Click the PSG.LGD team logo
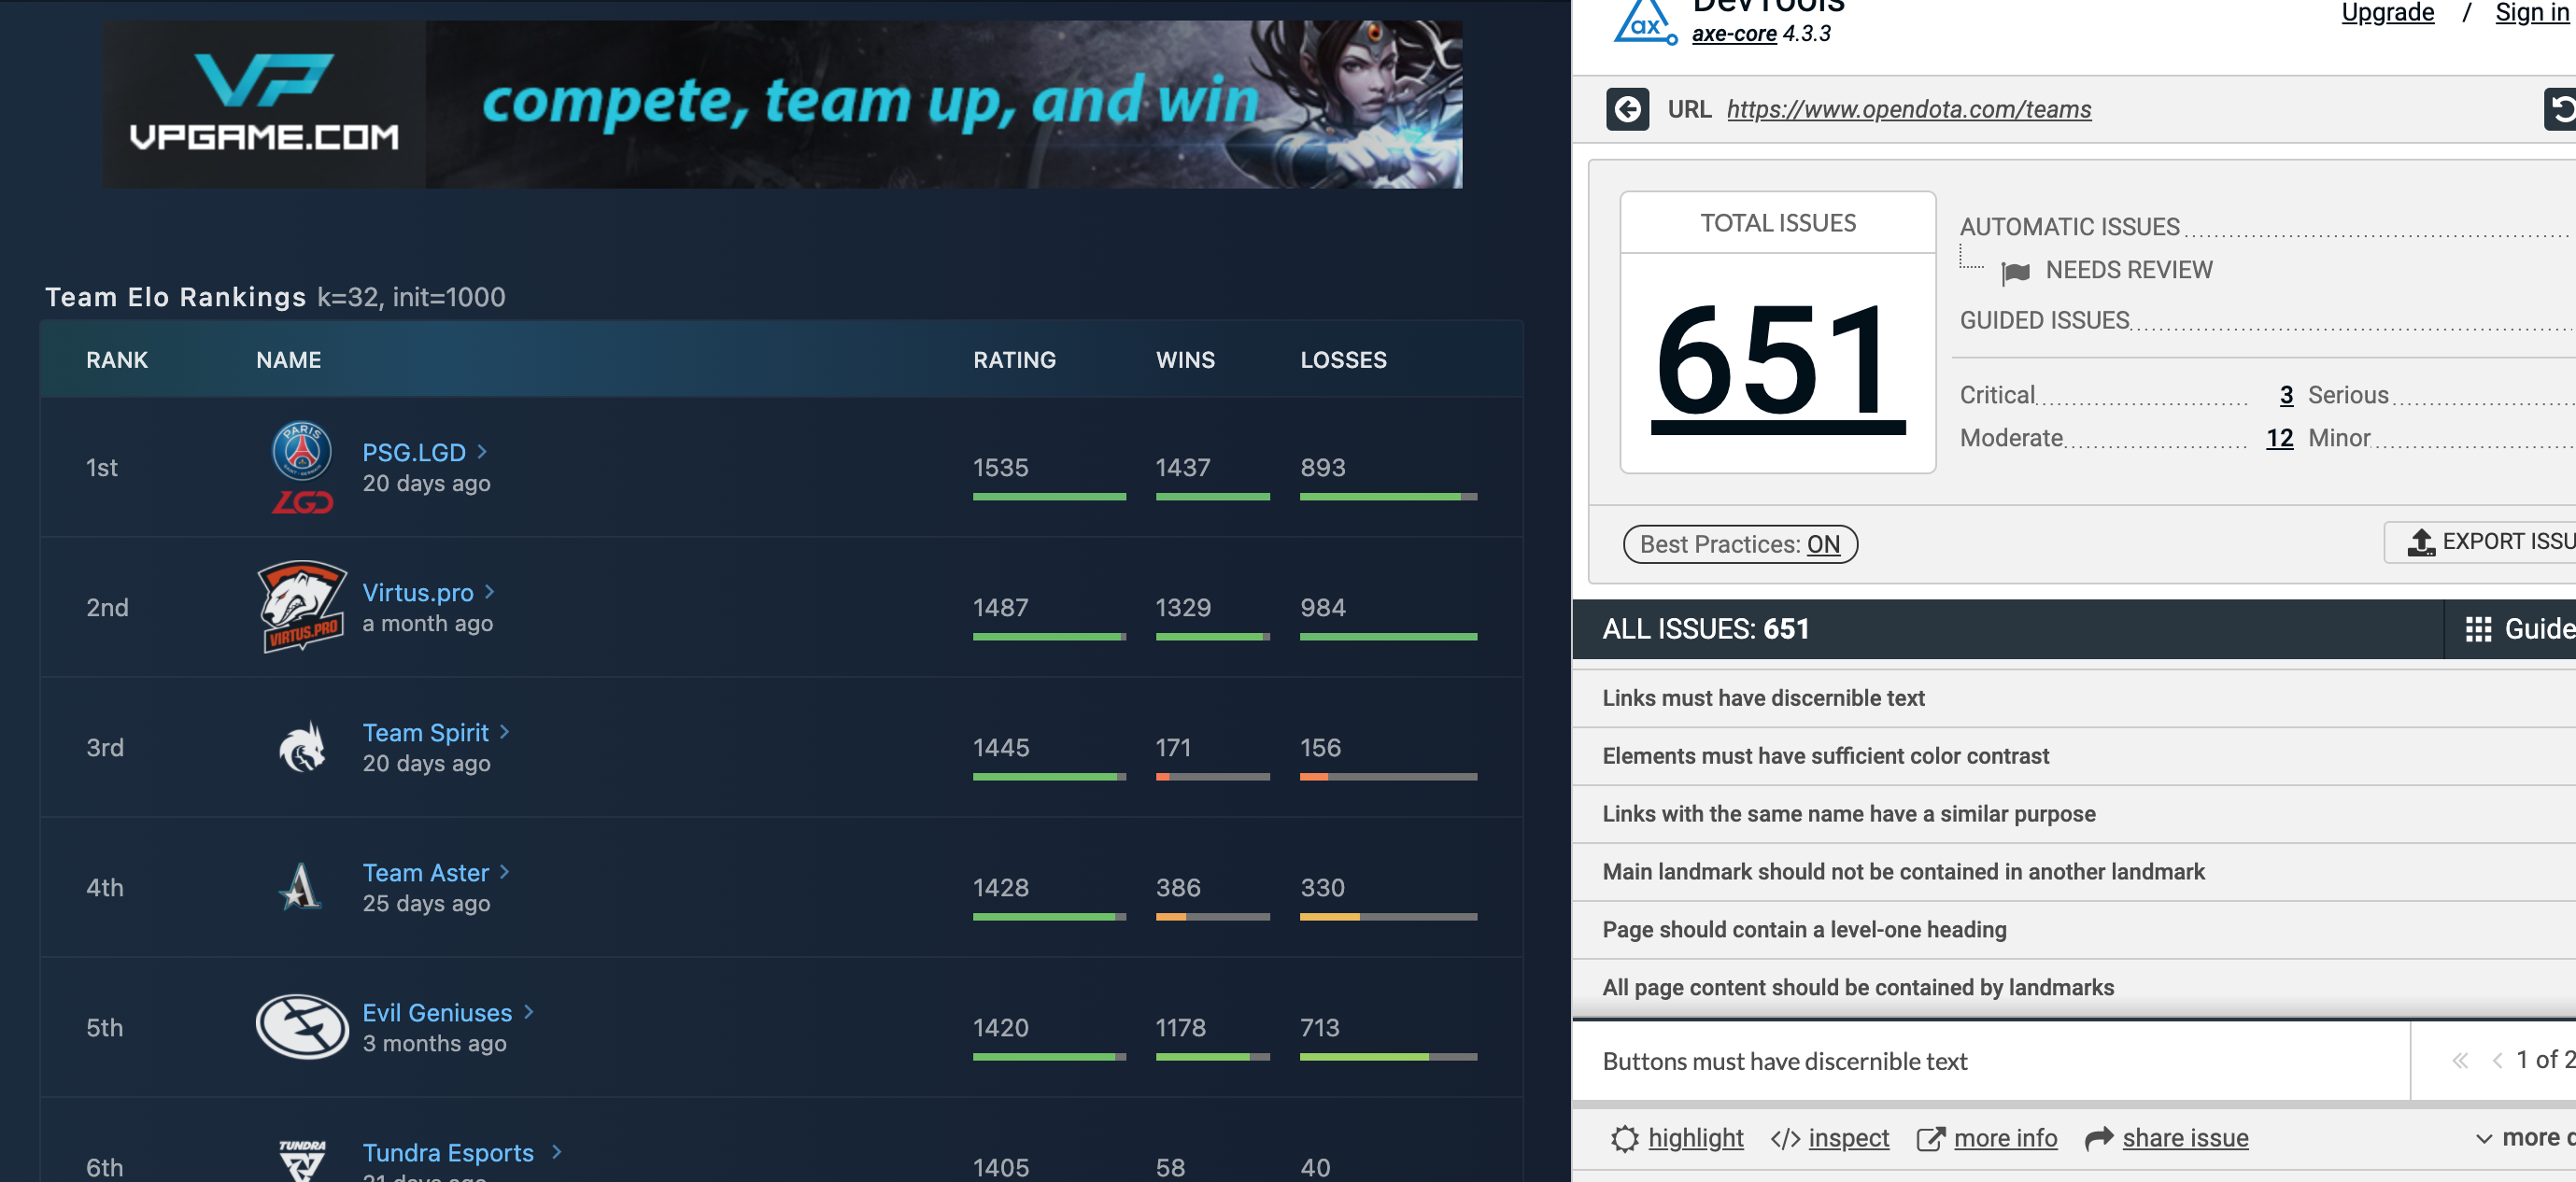This screenshot has width=2576, height=1182. click(302, 467)
